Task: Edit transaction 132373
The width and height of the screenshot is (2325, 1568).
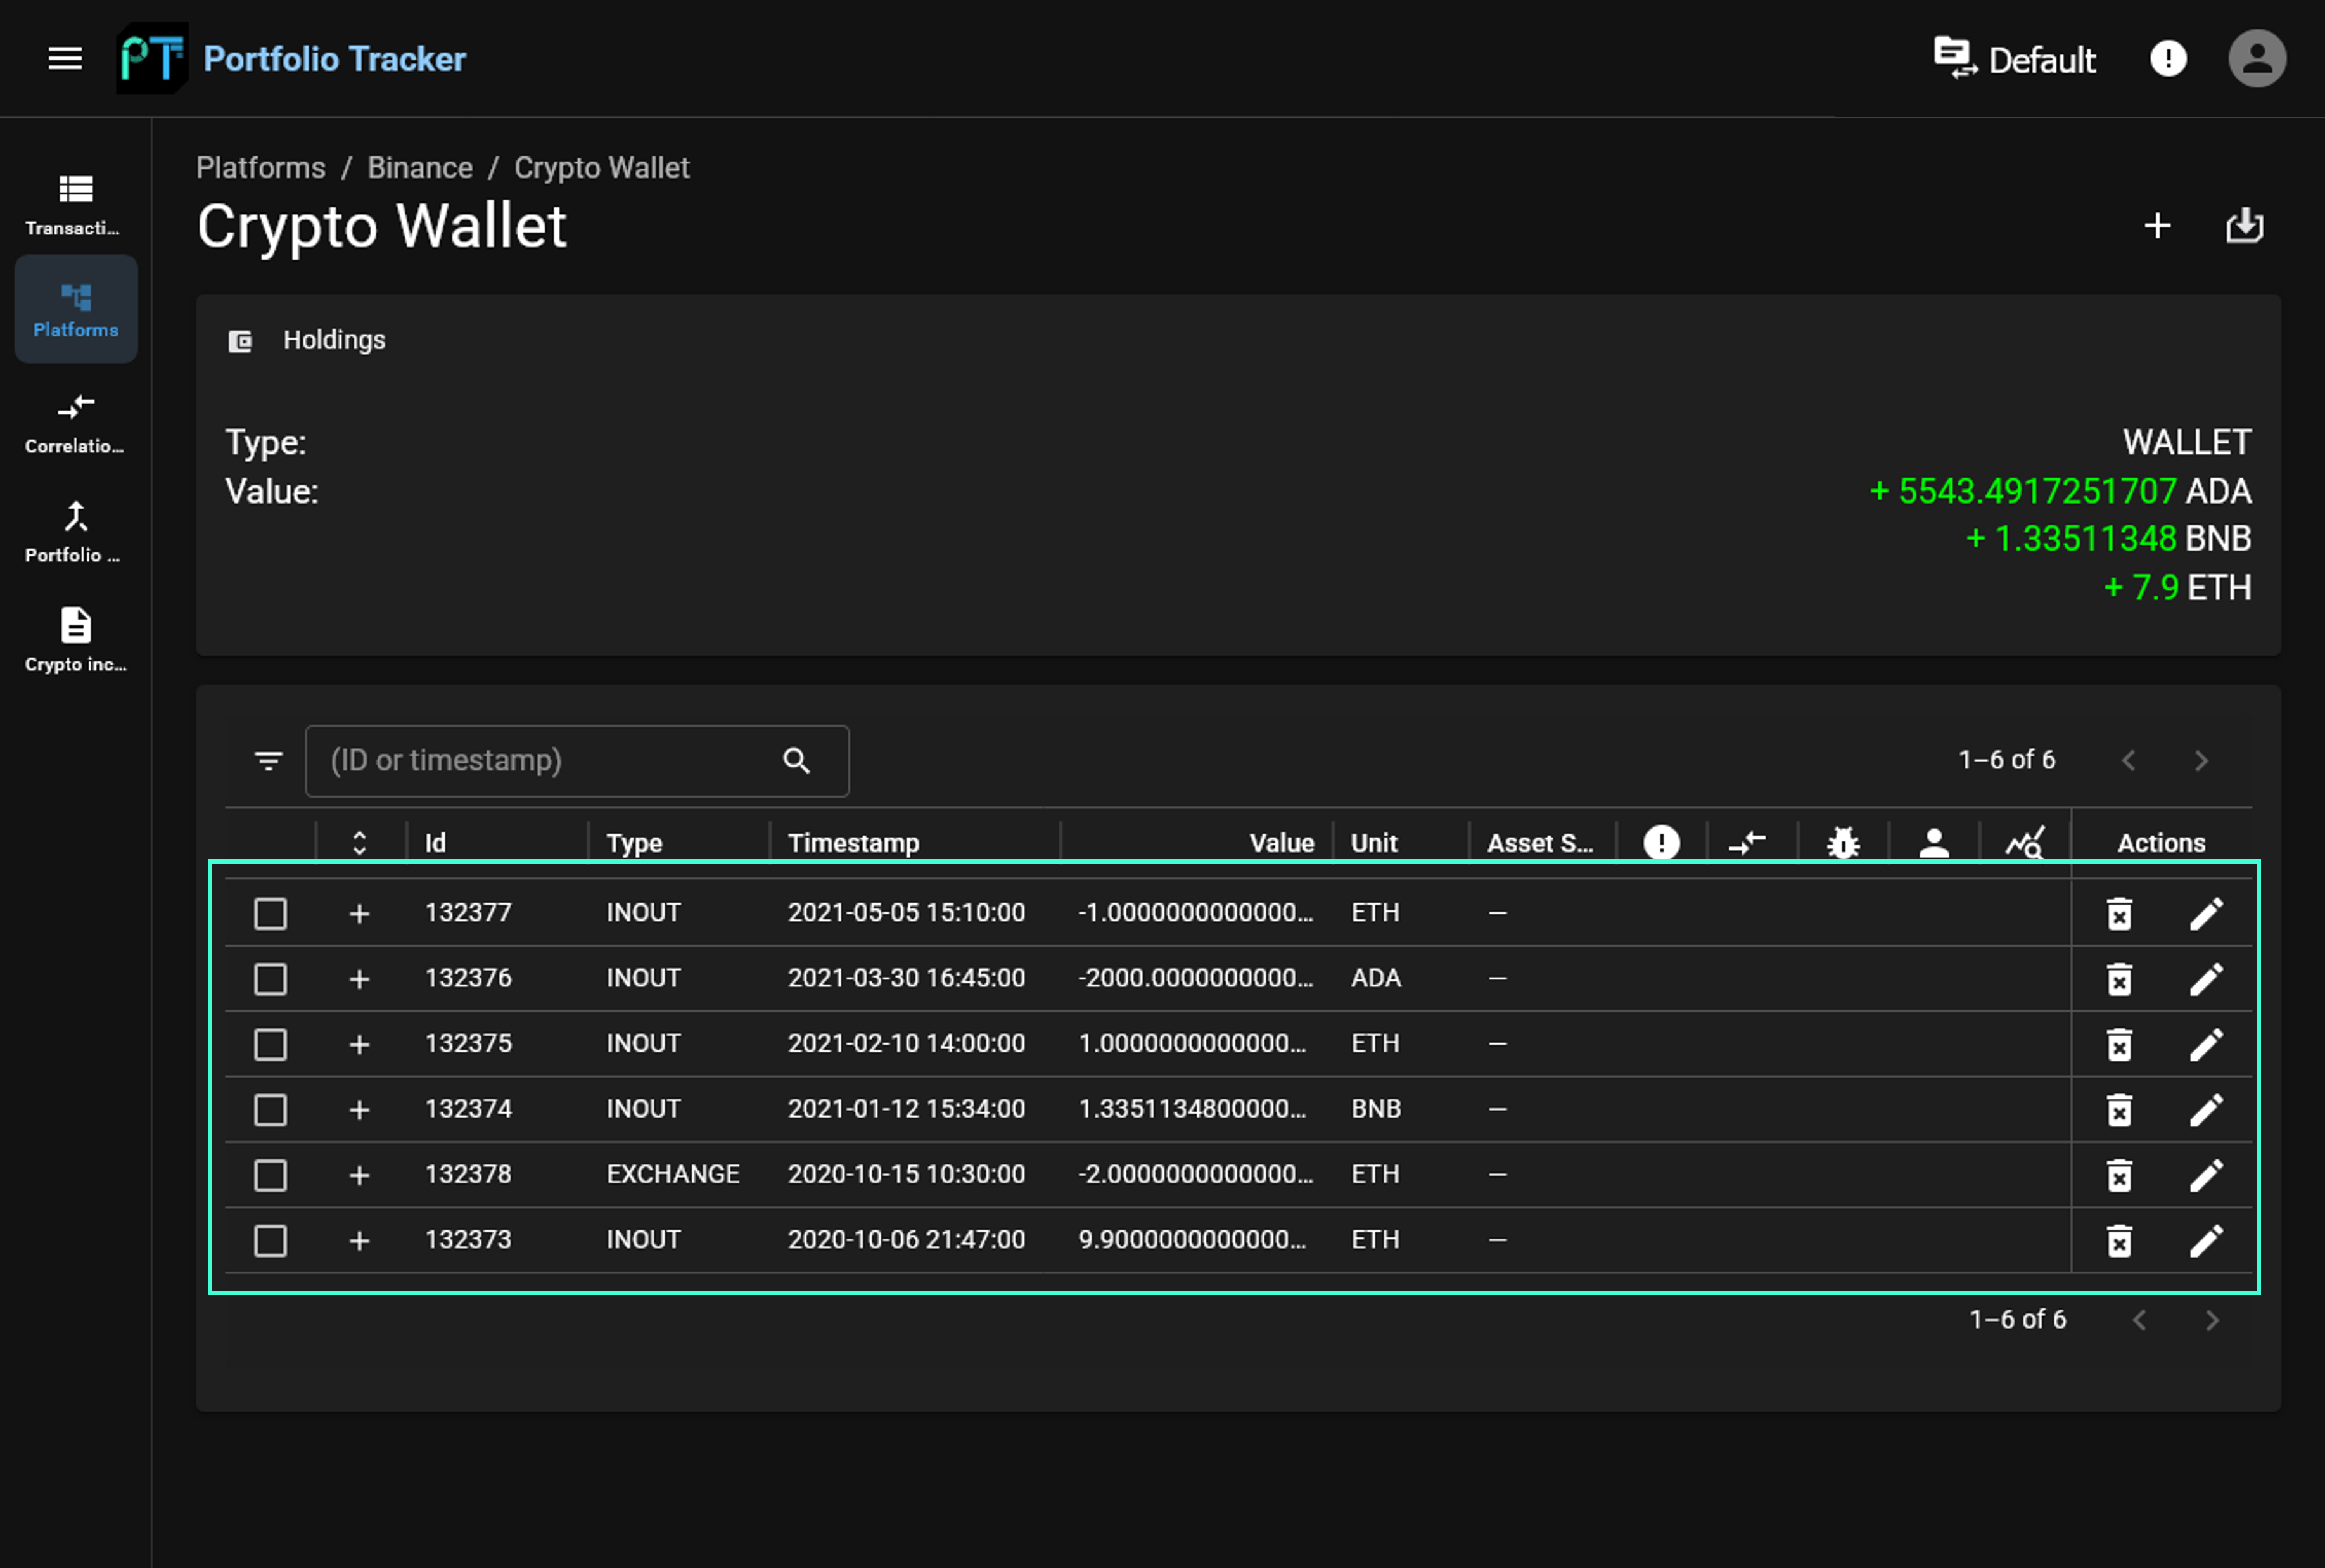Action: pyautogui.click(x=2206, y=1240)
